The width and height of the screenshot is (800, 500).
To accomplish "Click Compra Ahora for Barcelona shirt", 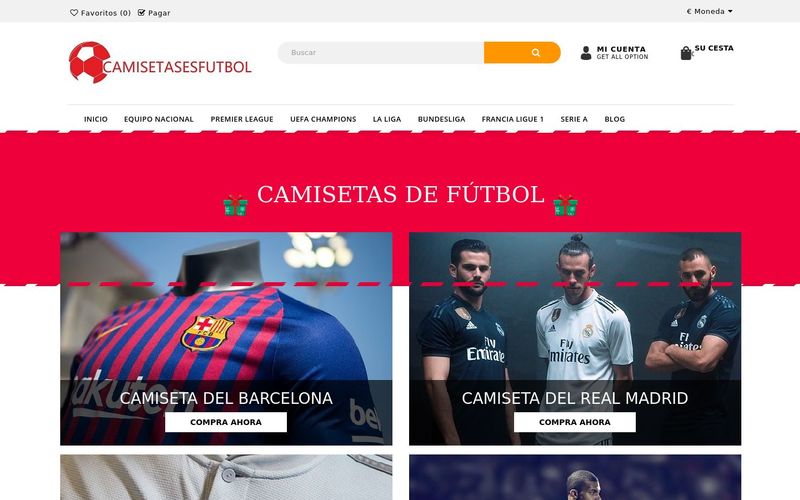I will click(226, 422).
